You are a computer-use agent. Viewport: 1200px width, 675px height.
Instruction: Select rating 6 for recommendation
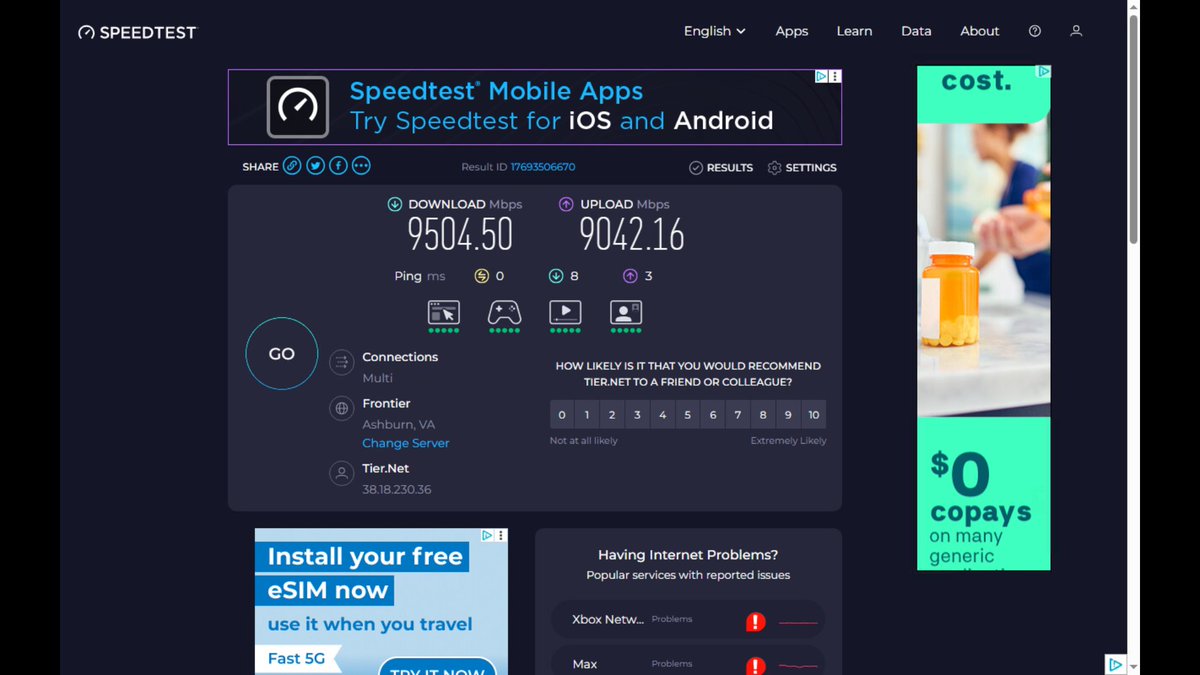pos(713,414)
